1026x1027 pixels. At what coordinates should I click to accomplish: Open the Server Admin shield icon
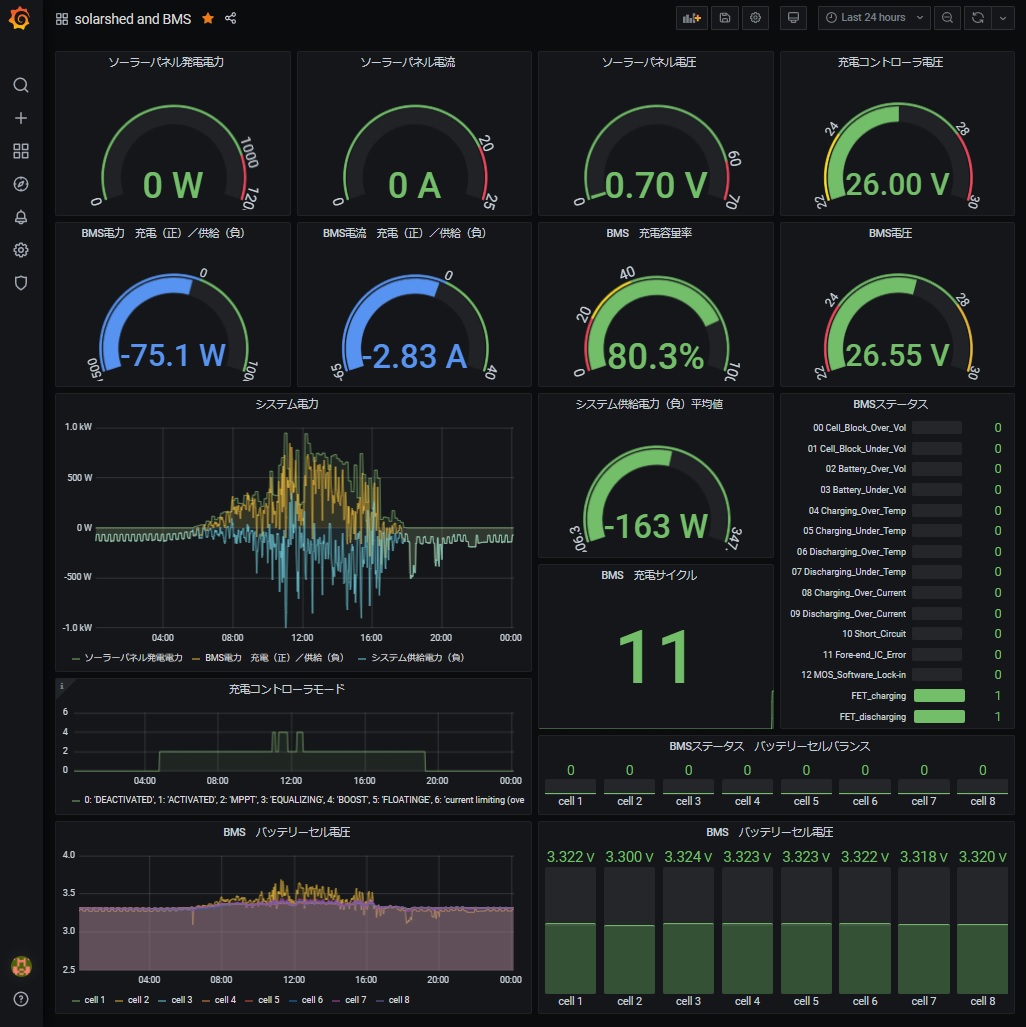point(21,283)
